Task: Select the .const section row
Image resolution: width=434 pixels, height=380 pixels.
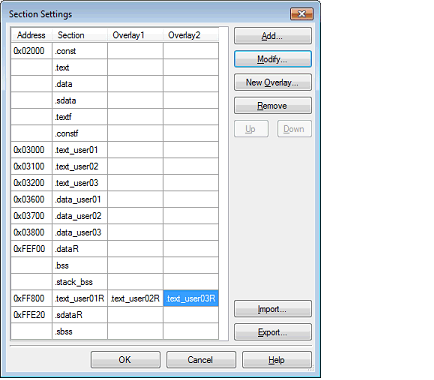Action: pyautogui.click(x=115, y=51)
